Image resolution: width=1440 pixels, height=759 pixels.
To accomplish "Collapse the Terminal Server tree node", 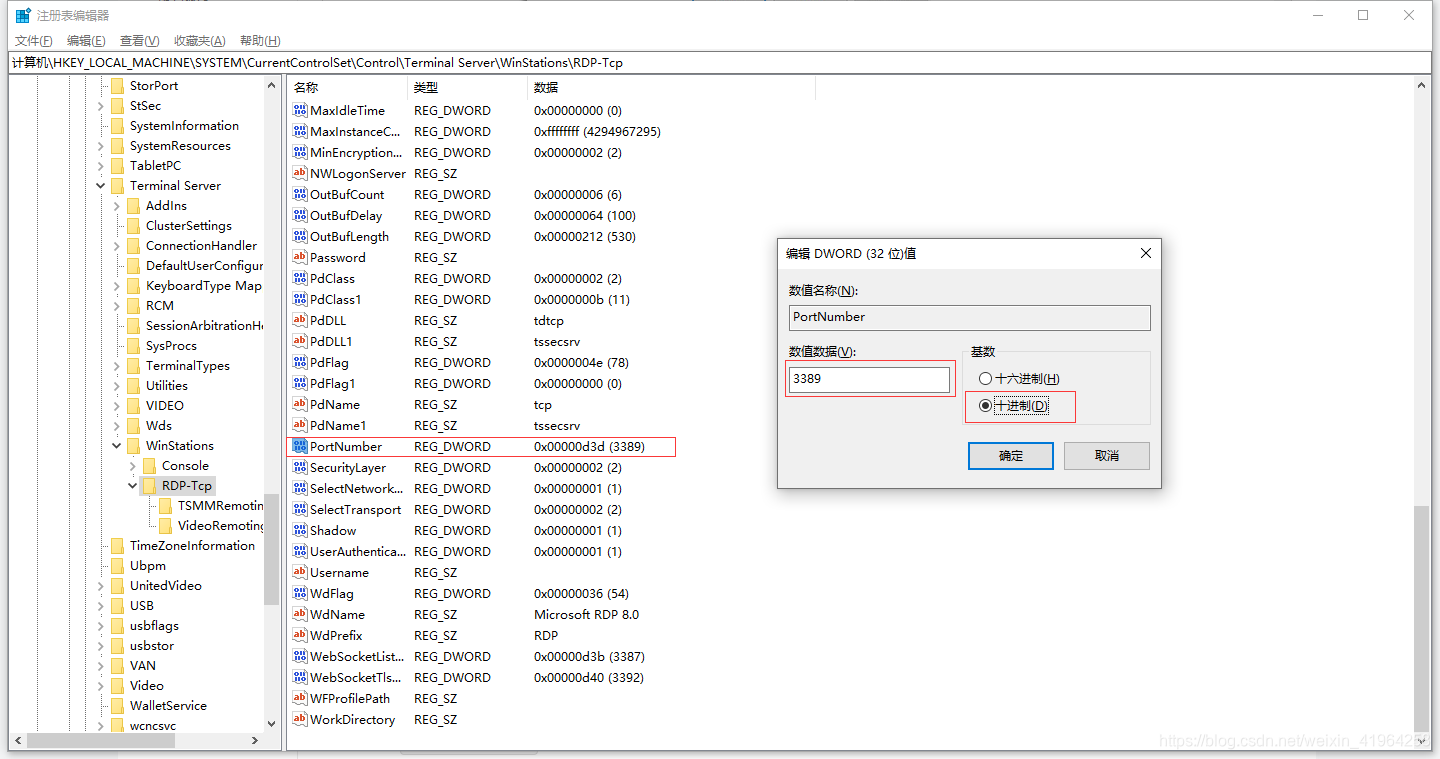I will 101,185.
